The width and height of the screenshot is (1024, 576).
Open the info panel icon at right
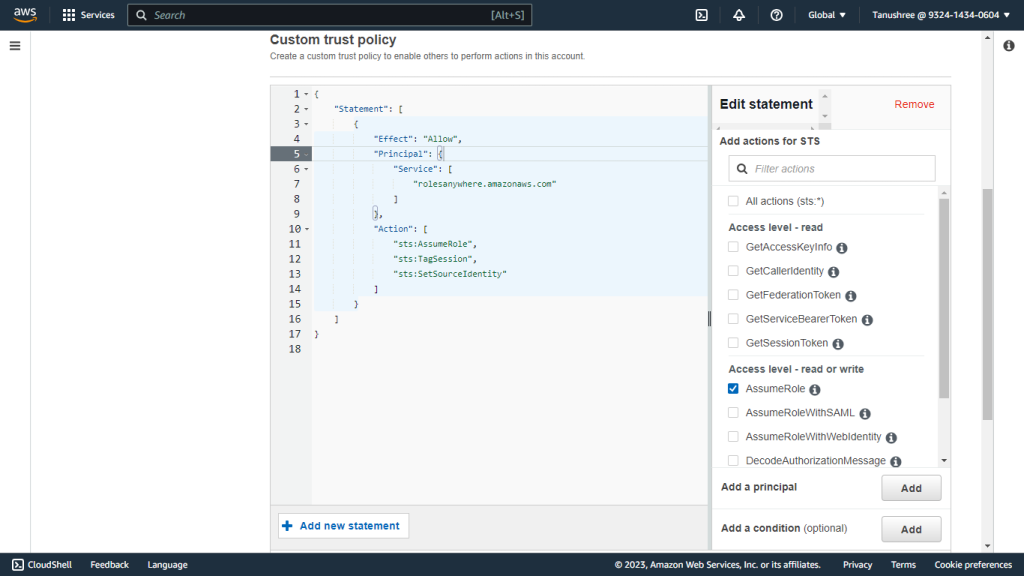point(1008,46)
